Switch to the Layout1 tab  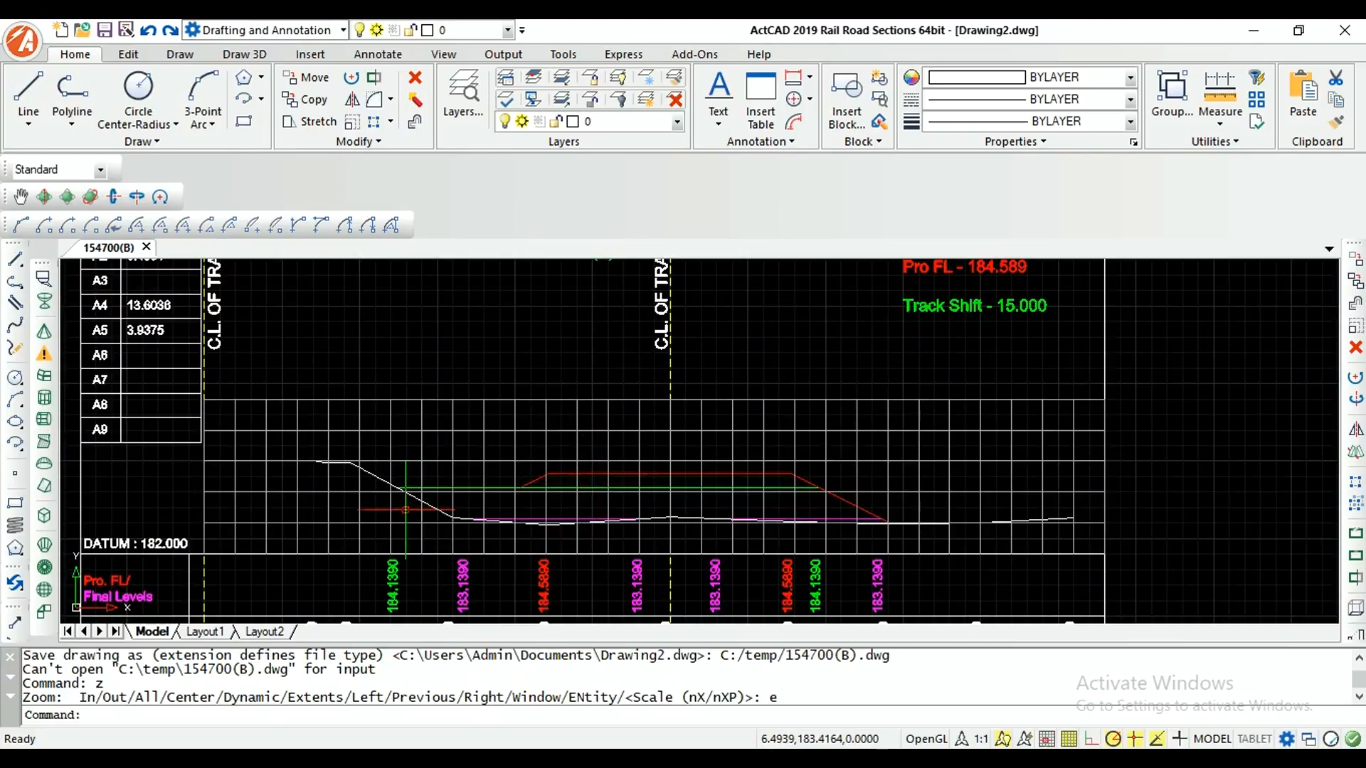205,632
